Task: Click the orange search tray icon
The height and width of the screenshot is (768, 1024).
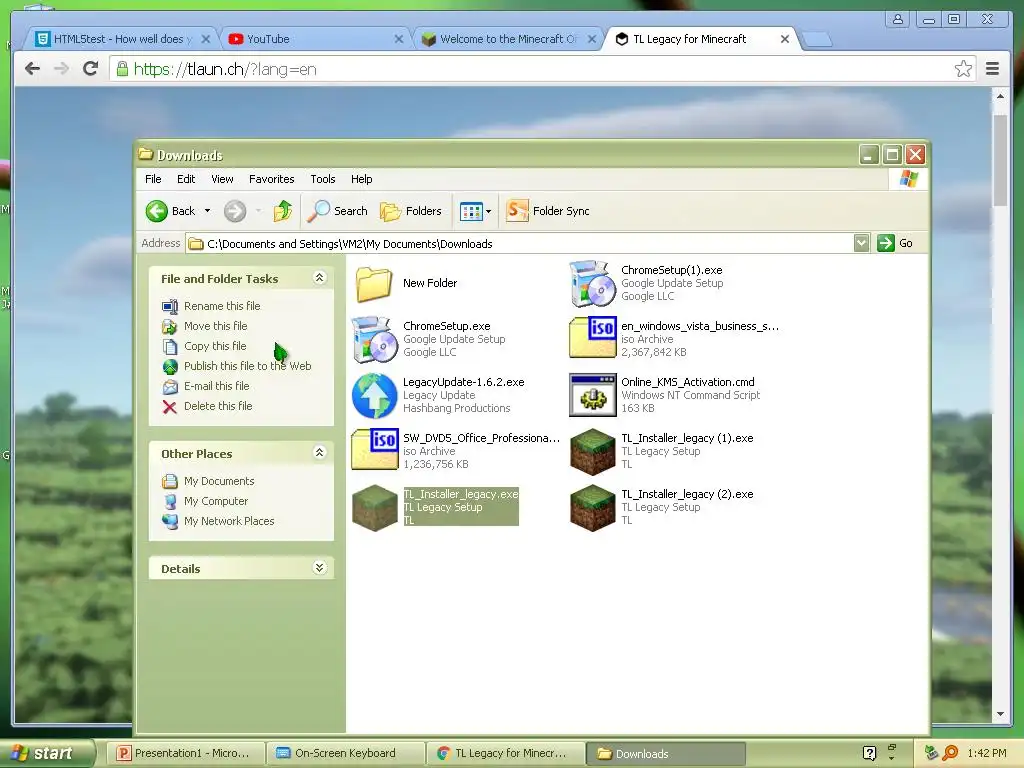Action: (950, 753)
